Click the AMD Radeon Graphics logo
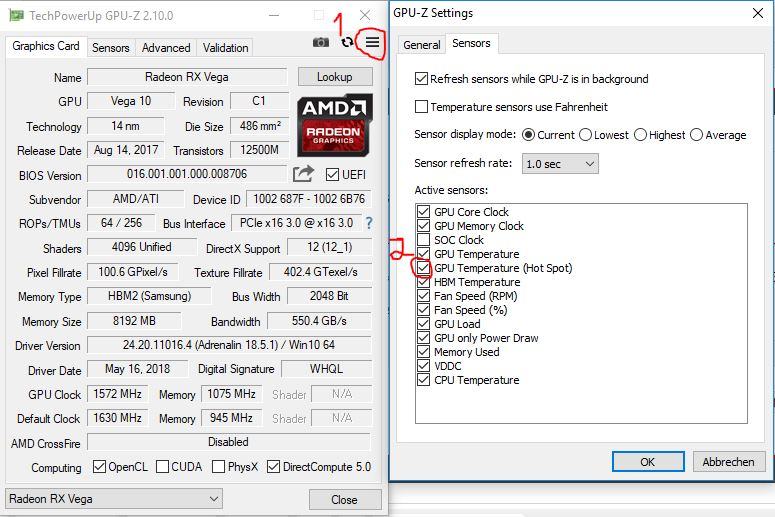 (x=335, y=126)
